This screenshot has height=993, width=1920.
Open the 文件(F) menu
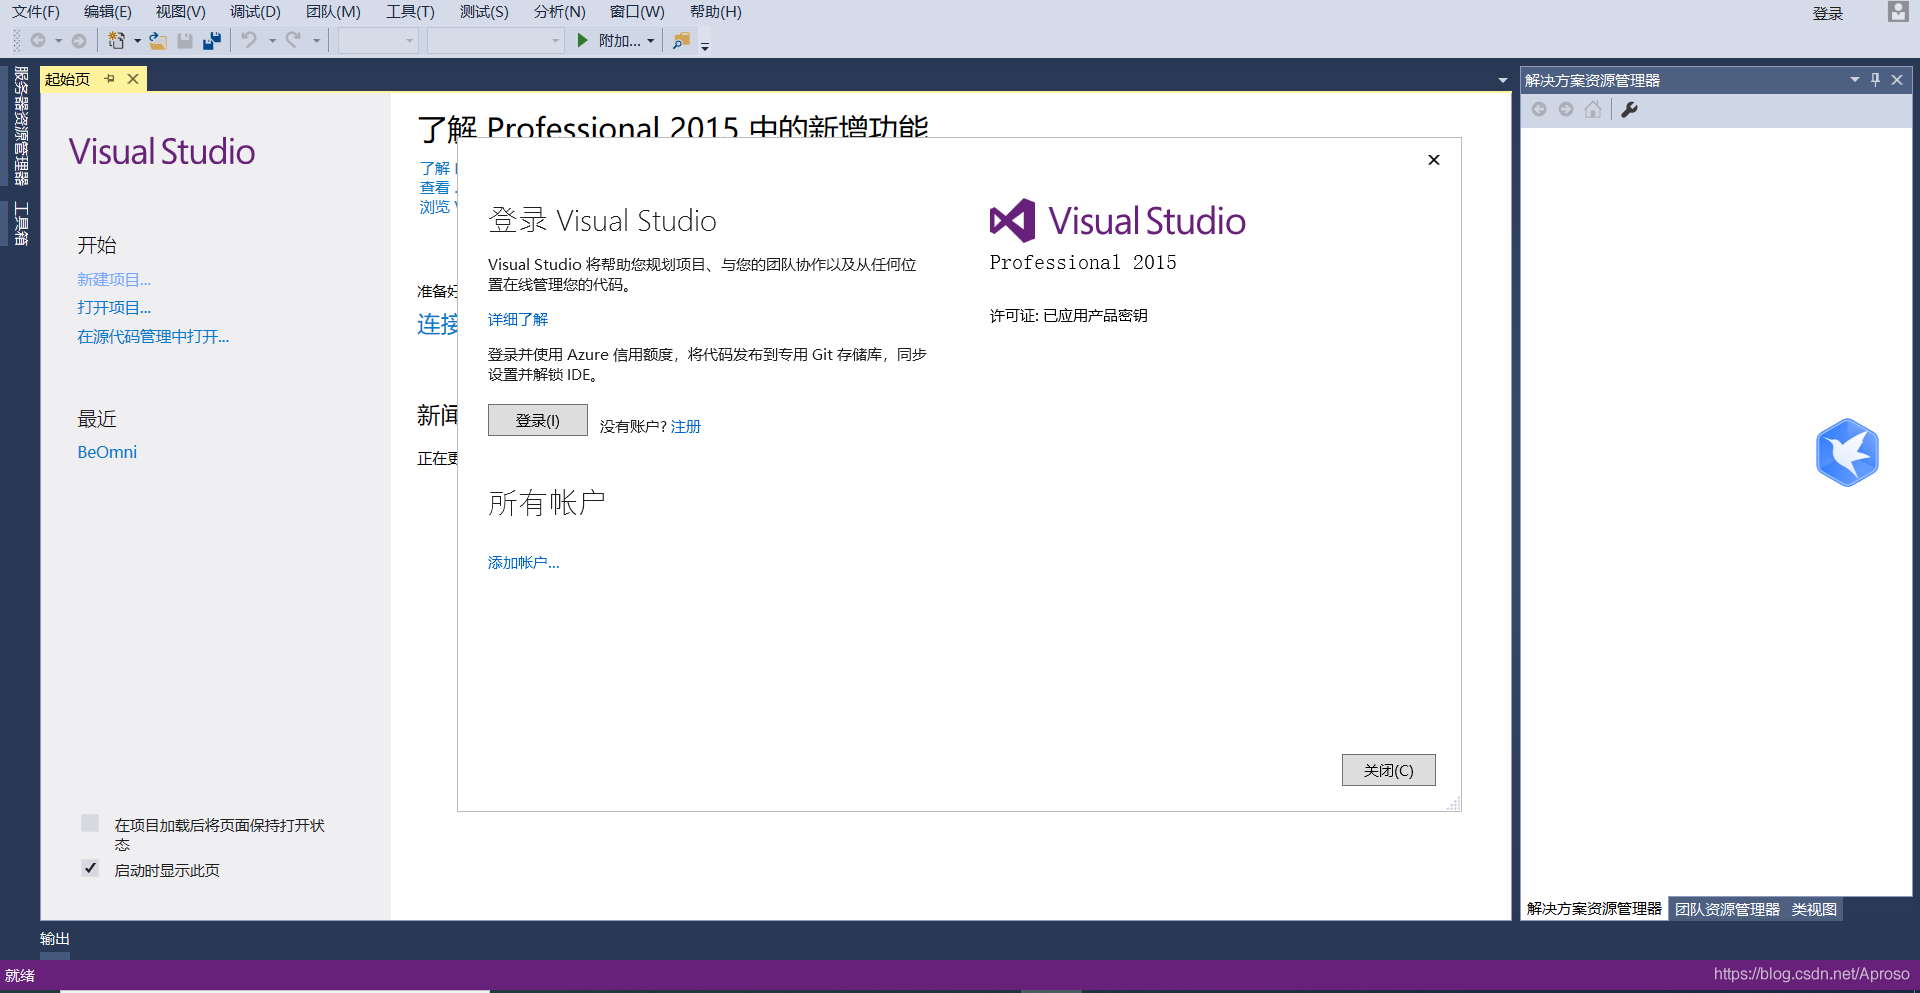click(36, 12)
